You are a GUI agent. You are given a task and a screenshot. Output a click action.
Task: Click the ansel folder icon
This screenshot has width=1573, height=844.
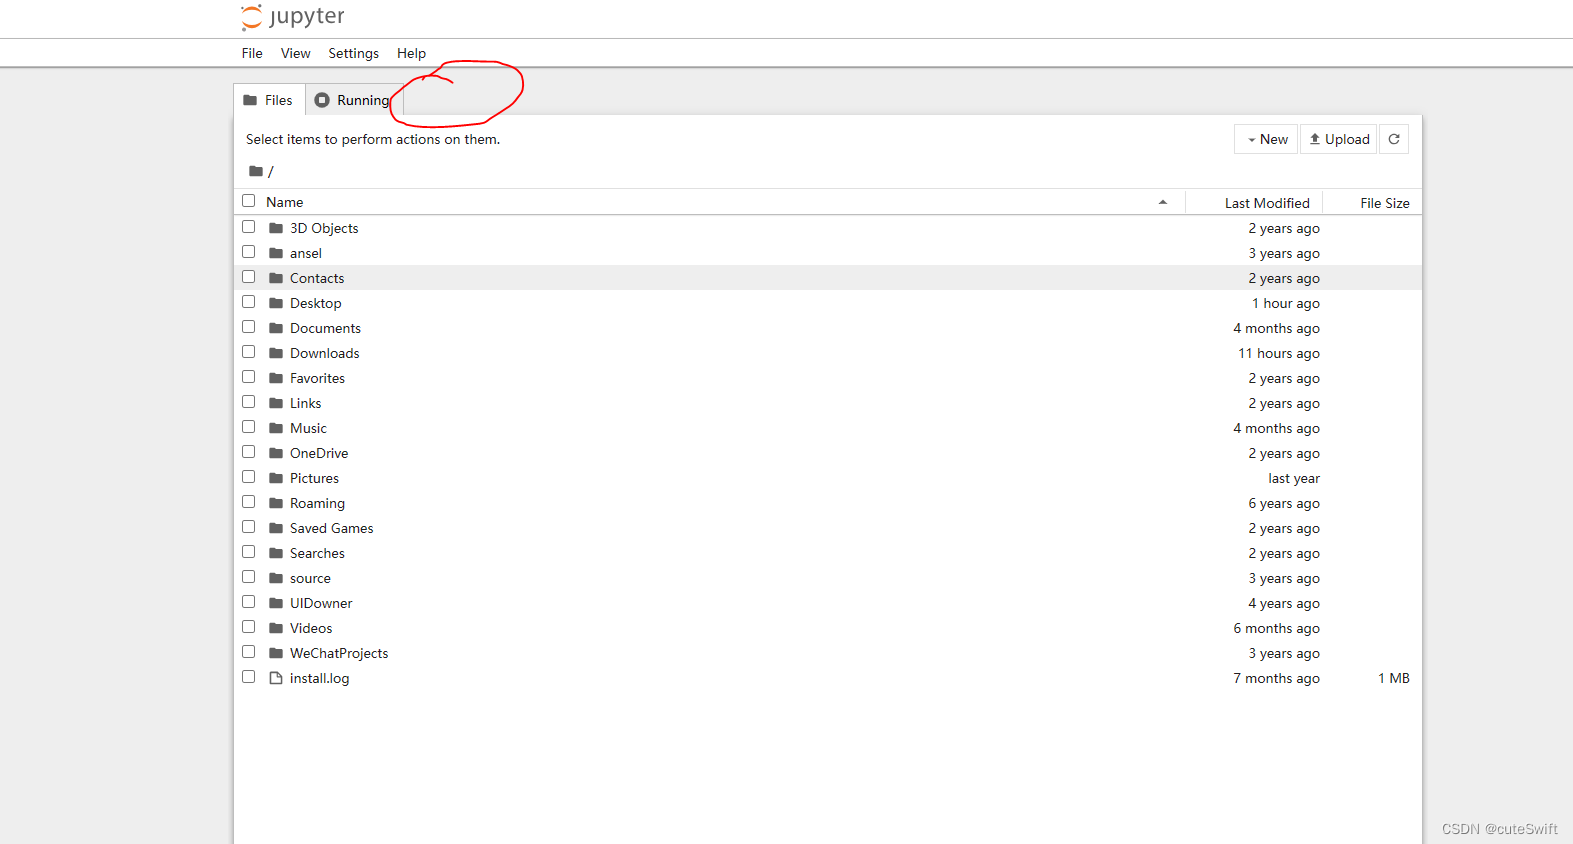[276, 253]
